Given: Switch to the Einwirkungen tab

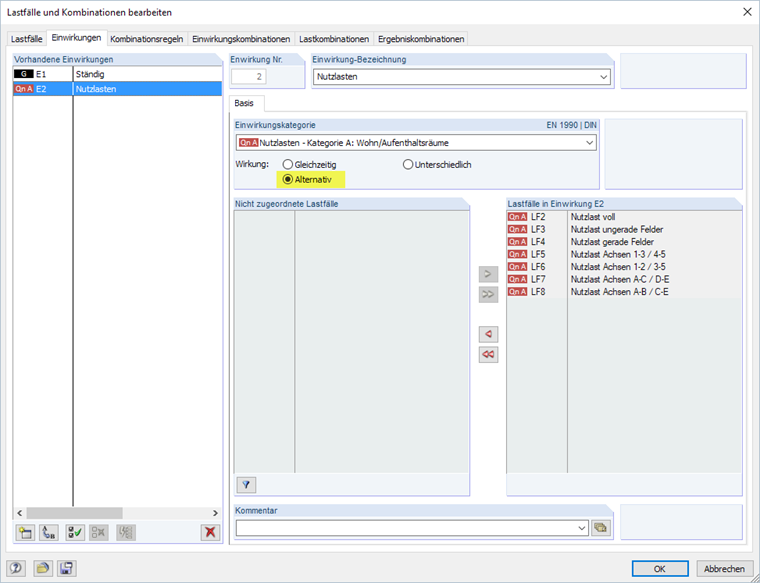Looking at the screenshot, I should tap(77, 38).
